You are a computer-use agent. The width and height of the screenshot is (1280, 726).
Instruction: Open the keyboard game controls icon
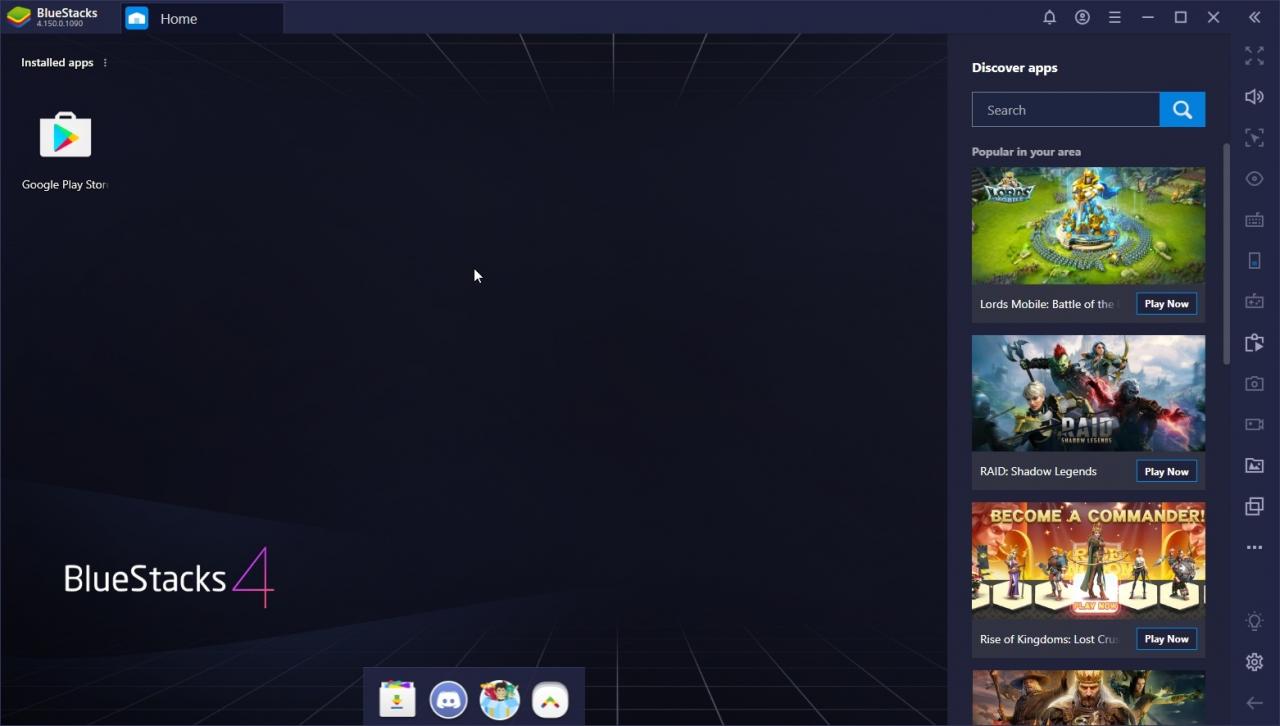coord(1254,220)
